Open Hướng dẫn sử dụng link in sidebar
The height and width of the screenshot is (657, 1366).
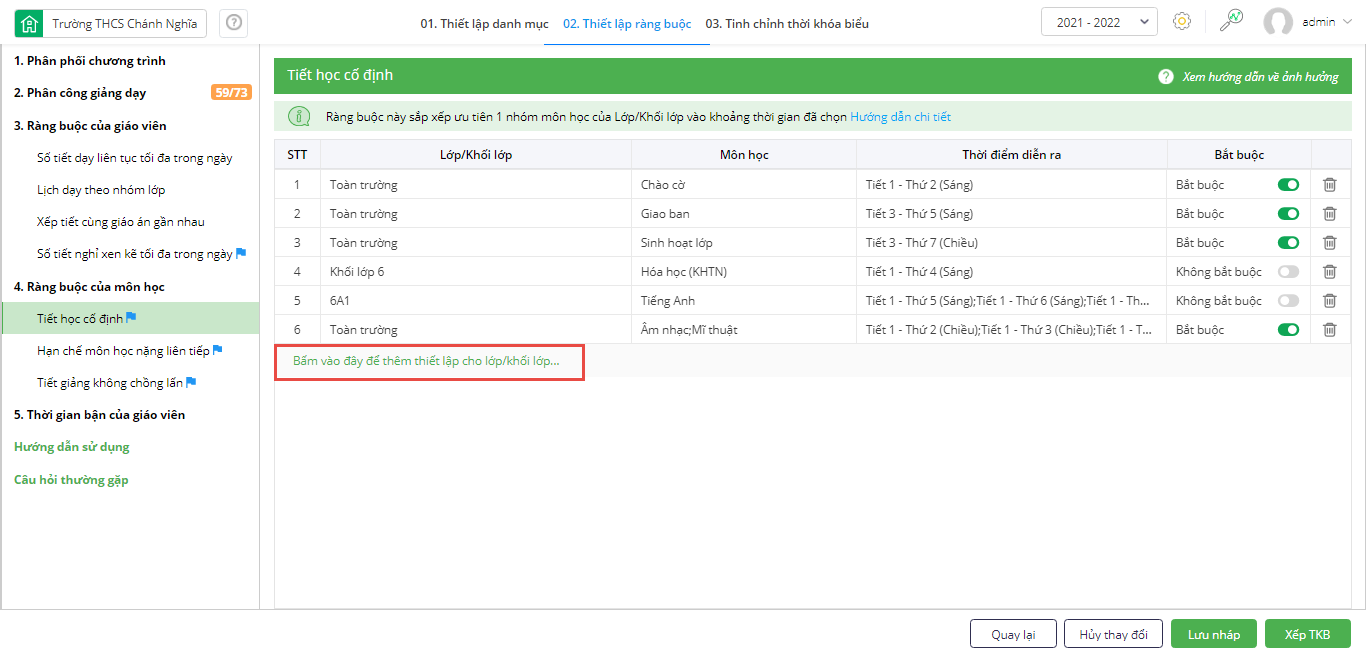pos(72,447)
